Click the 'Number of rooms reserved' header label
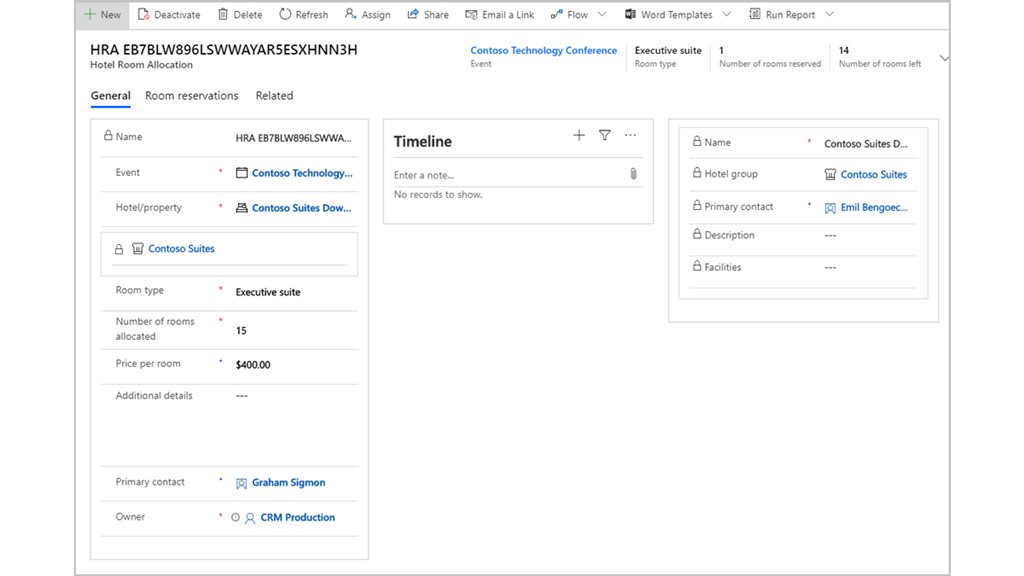The image size is (1024, 576). click(x=770, y=64)
